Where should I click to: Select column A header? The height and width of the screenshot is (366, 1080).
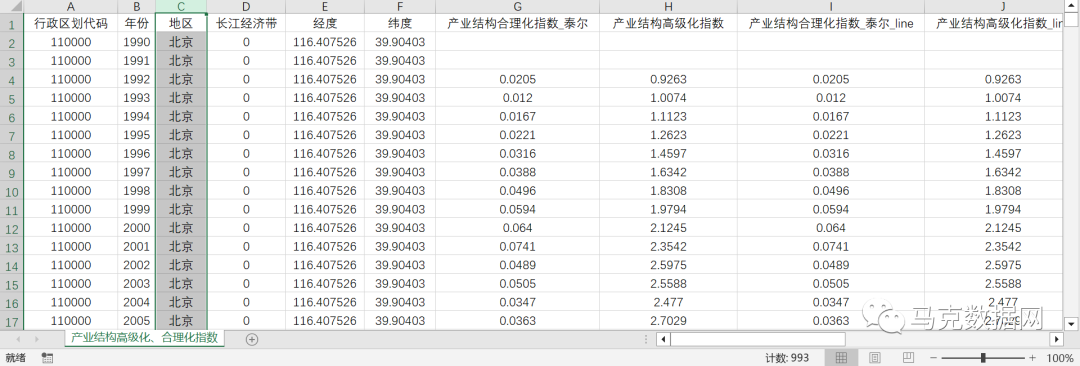tap(71, 6)
